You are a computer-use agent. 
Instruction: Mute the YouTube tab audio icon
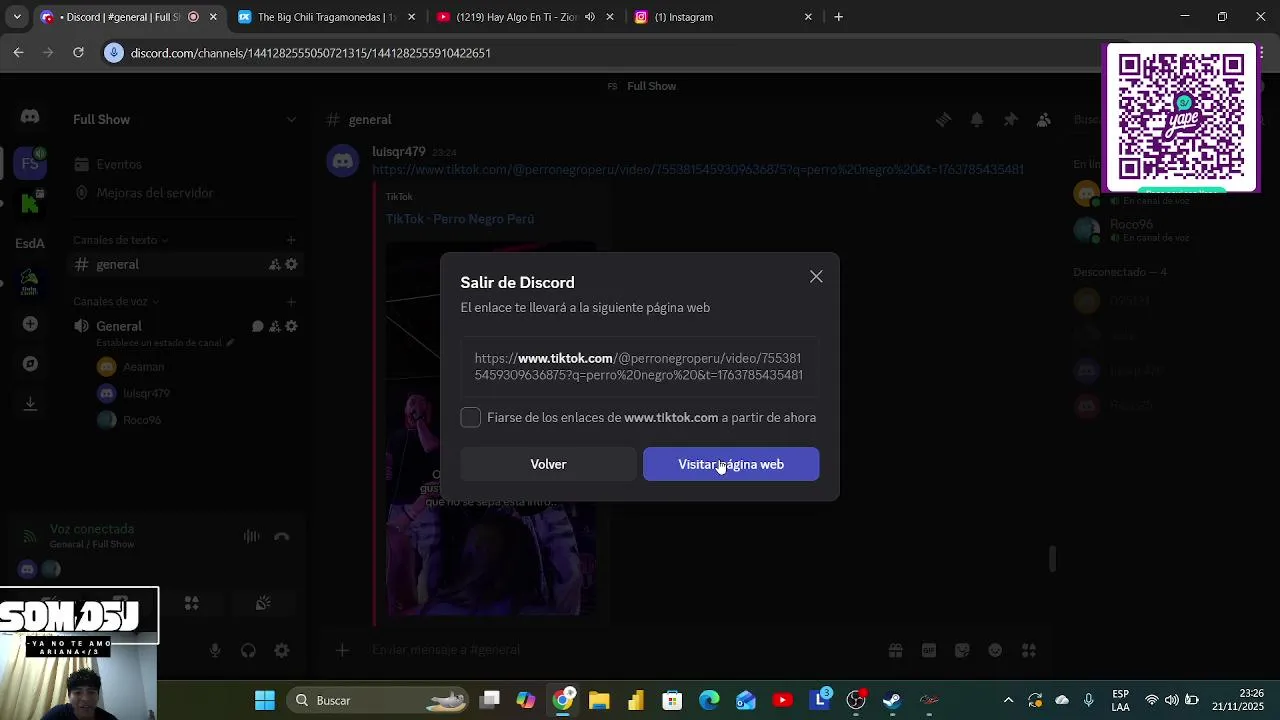pos(590,17)
